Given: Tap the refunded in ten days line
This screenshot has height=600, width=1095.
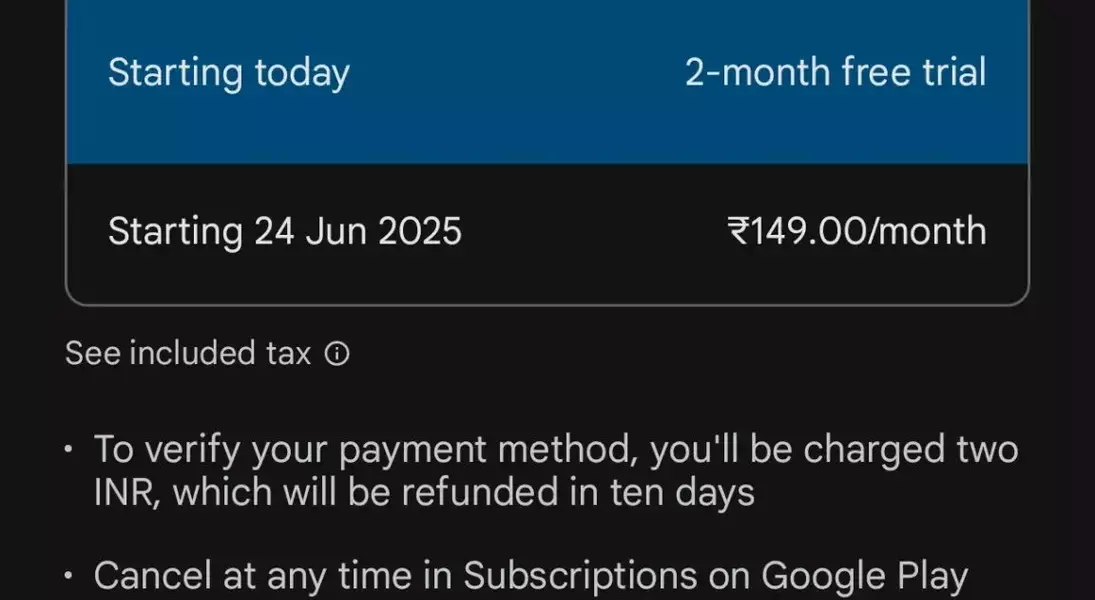Looking at the screenshot, I should tap(424, 492).
